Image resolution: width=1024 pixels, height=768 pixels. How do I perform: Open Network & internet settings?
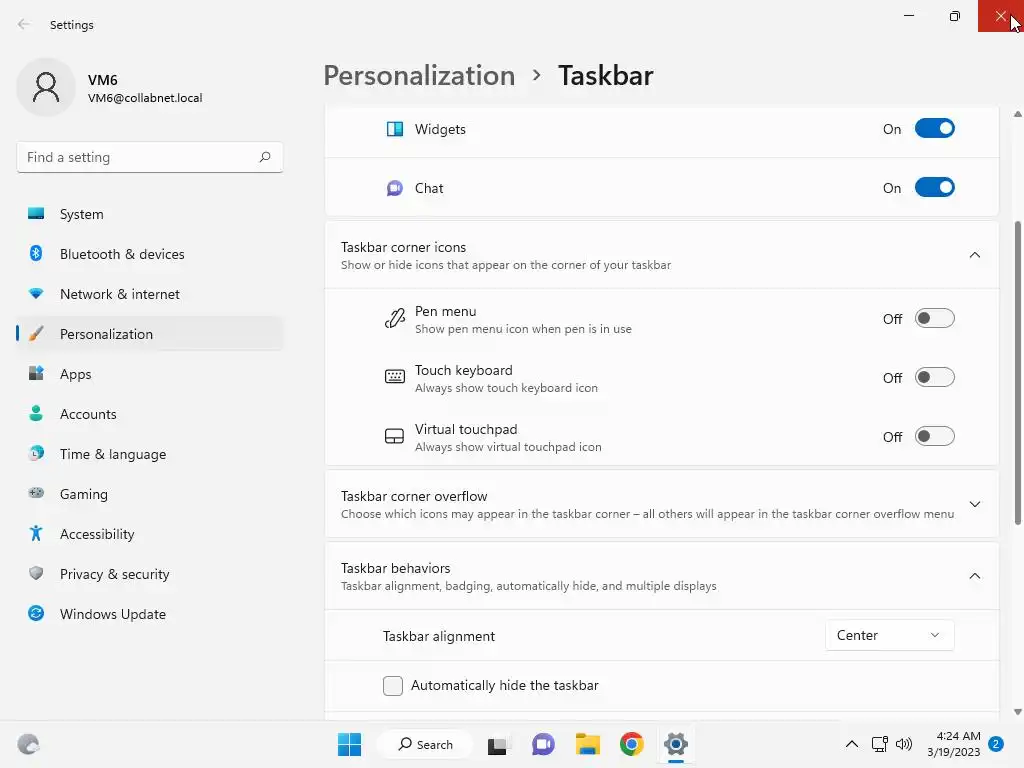pyautogui.click(x=150, y=294)
